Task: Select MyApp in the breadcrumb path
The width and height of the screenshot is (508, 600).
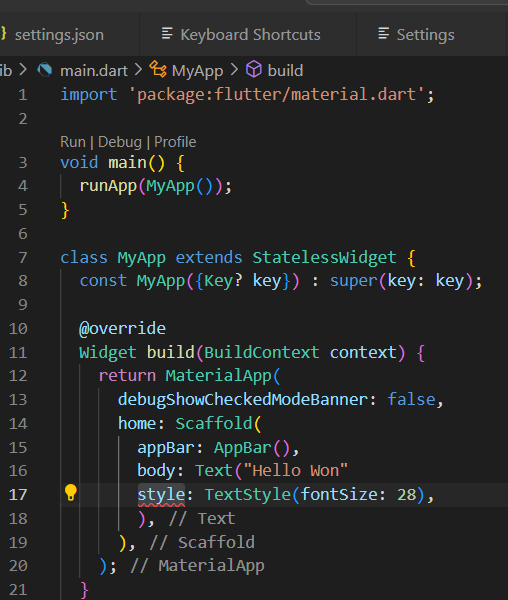Action: point(197,71)
